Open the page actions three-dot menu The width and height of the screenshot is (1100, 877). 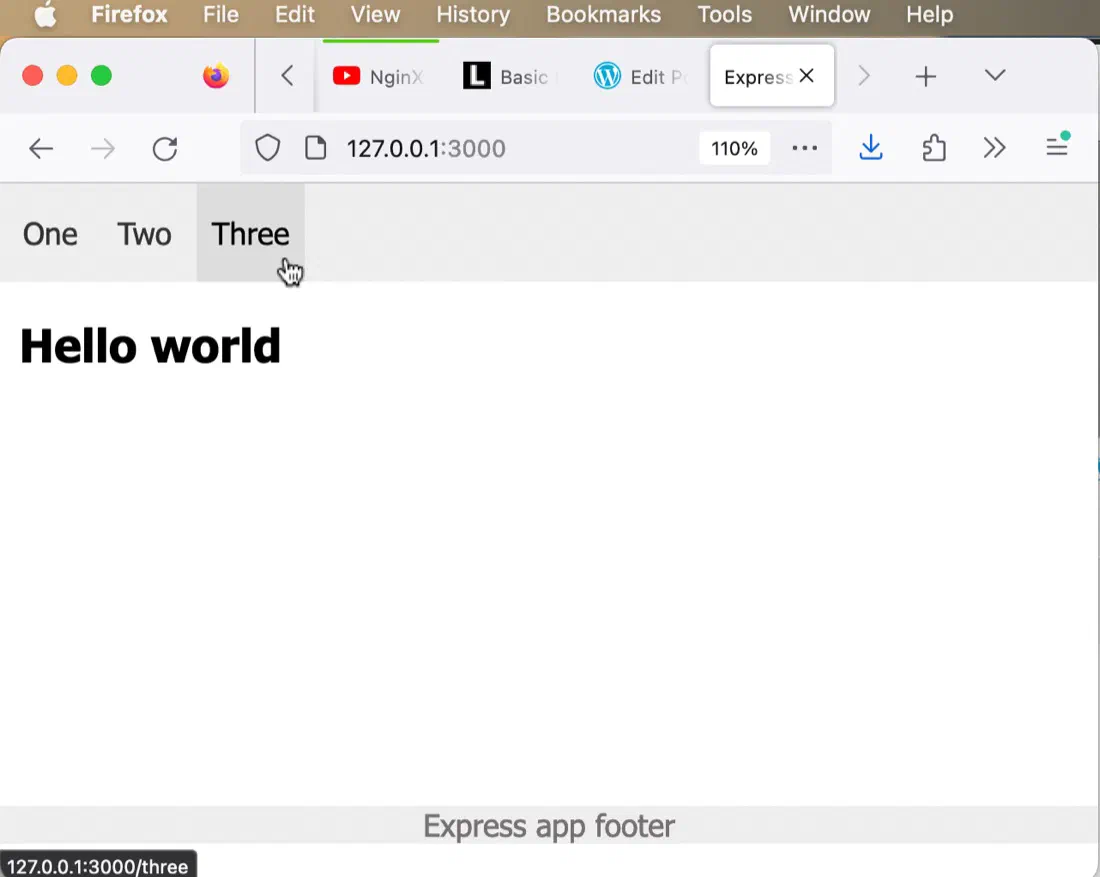[805, 148]
